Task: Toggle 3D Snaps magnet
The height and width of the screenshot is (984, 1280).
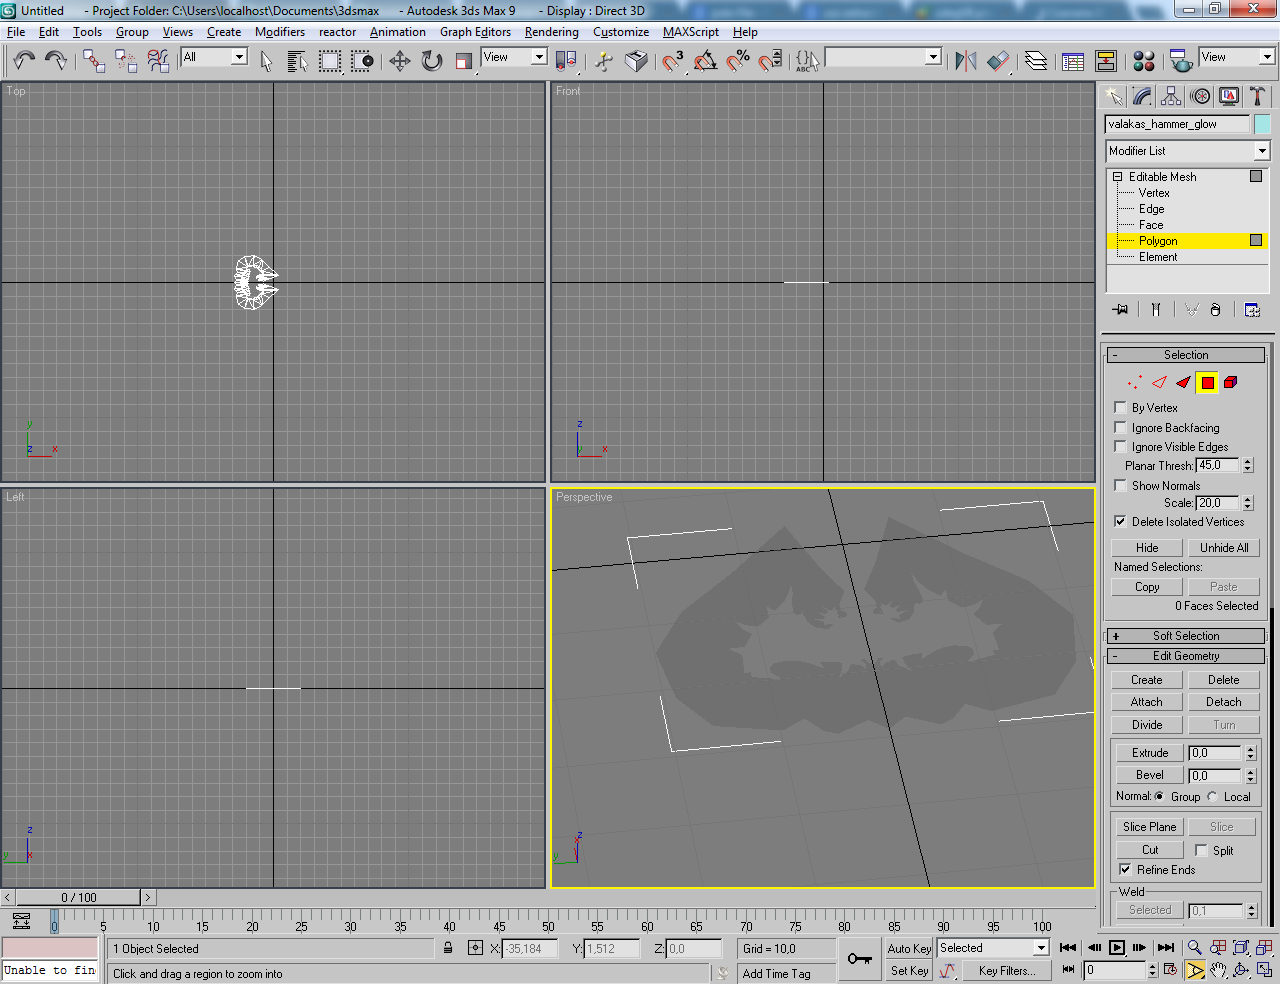Action: pos(673,61)
